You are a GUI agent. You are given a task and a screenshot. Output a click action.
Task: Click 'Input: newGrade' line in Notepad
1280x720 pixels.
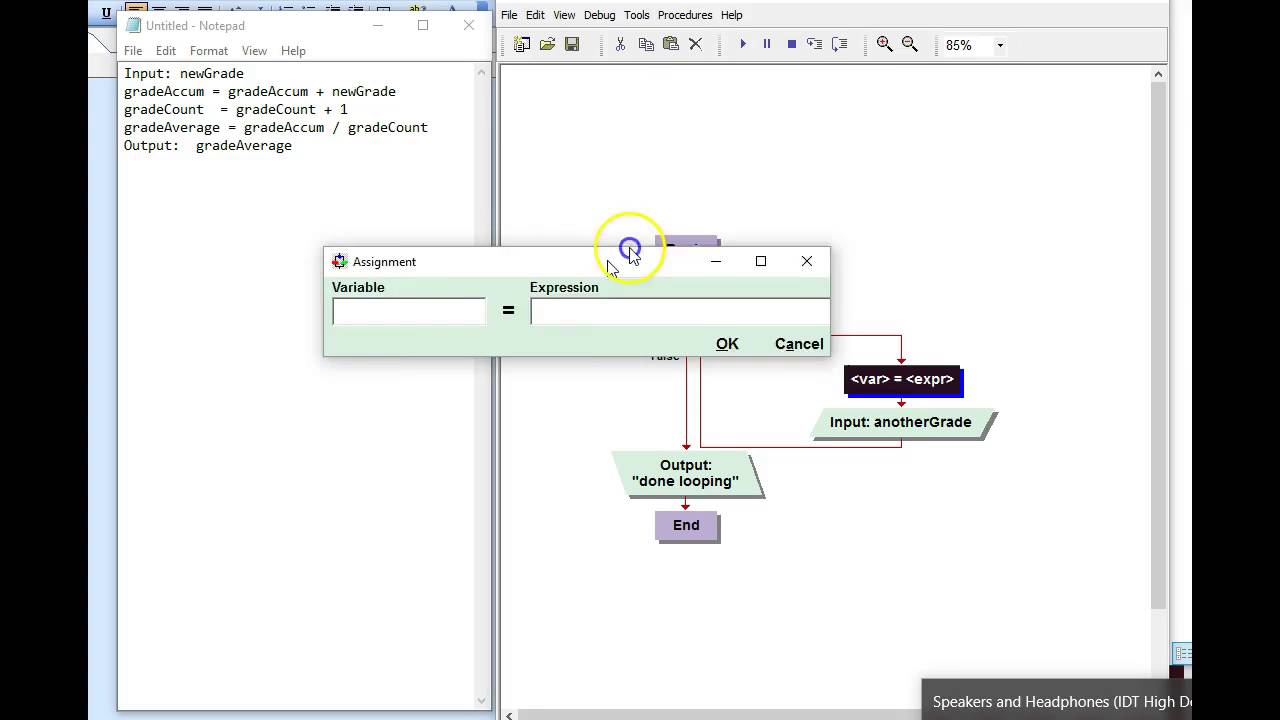pyautogui.click(x=184, y=73)
